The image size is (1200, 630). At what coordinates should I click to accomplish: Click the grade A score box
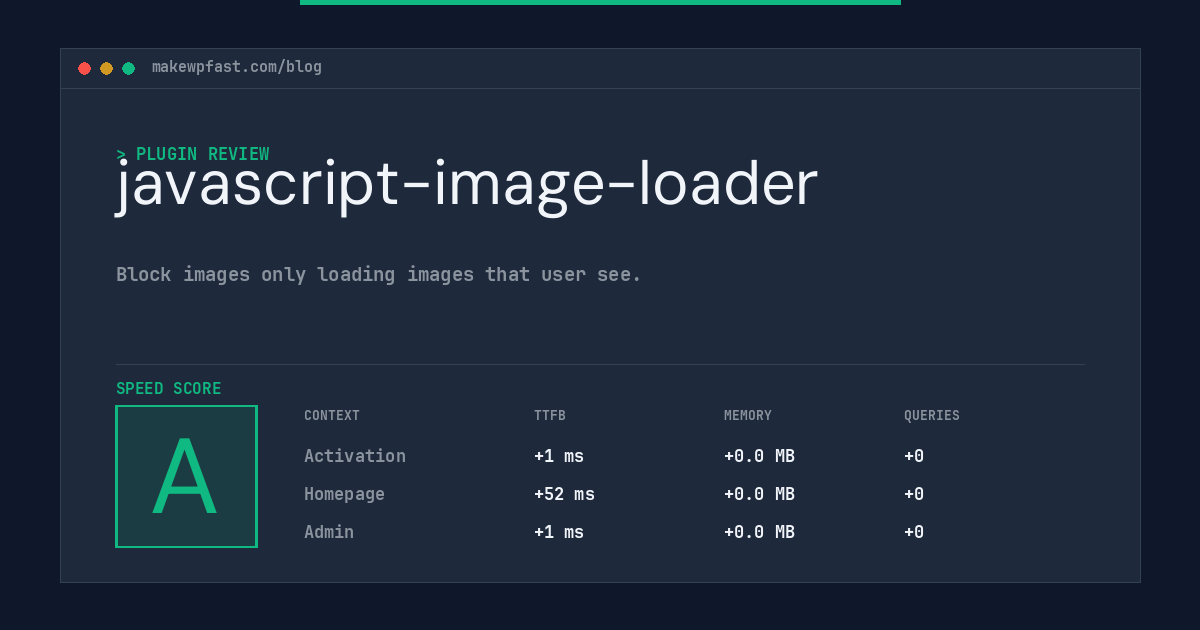pyautogui.click(x=186, y=476)
